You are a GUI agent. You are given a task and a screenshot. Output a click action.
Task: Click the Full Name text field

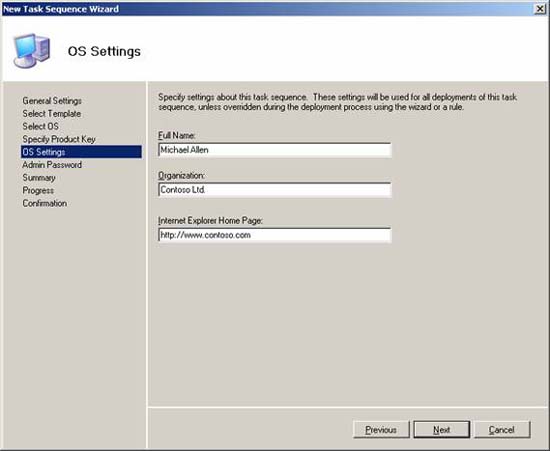click(x=275, y=150)
